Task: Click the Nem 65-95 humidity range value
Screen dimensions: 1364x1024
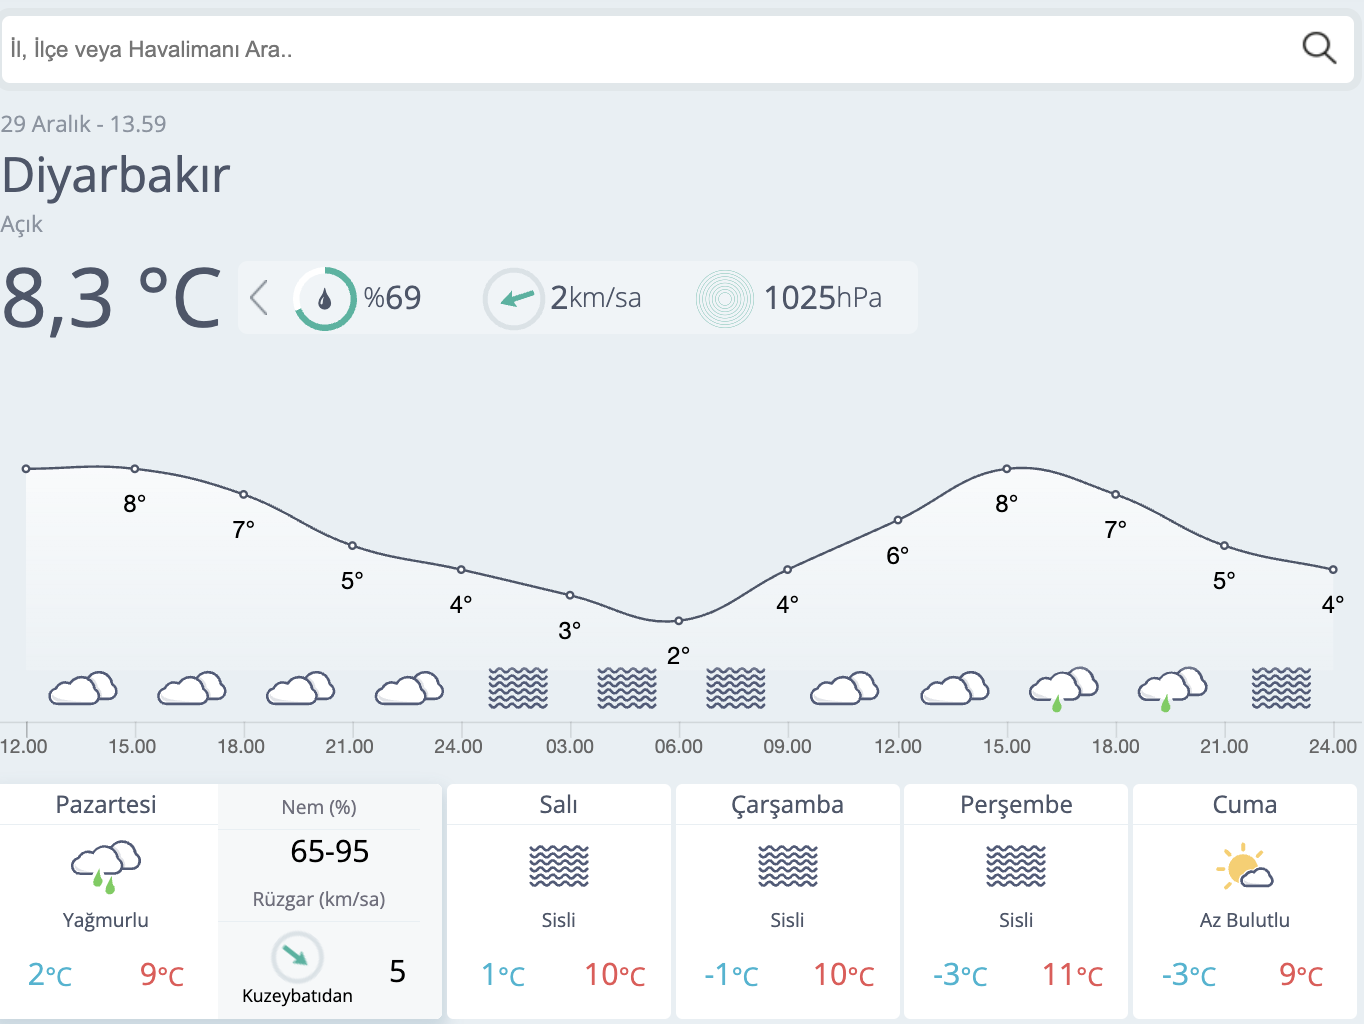Action: tap(330, 852)
